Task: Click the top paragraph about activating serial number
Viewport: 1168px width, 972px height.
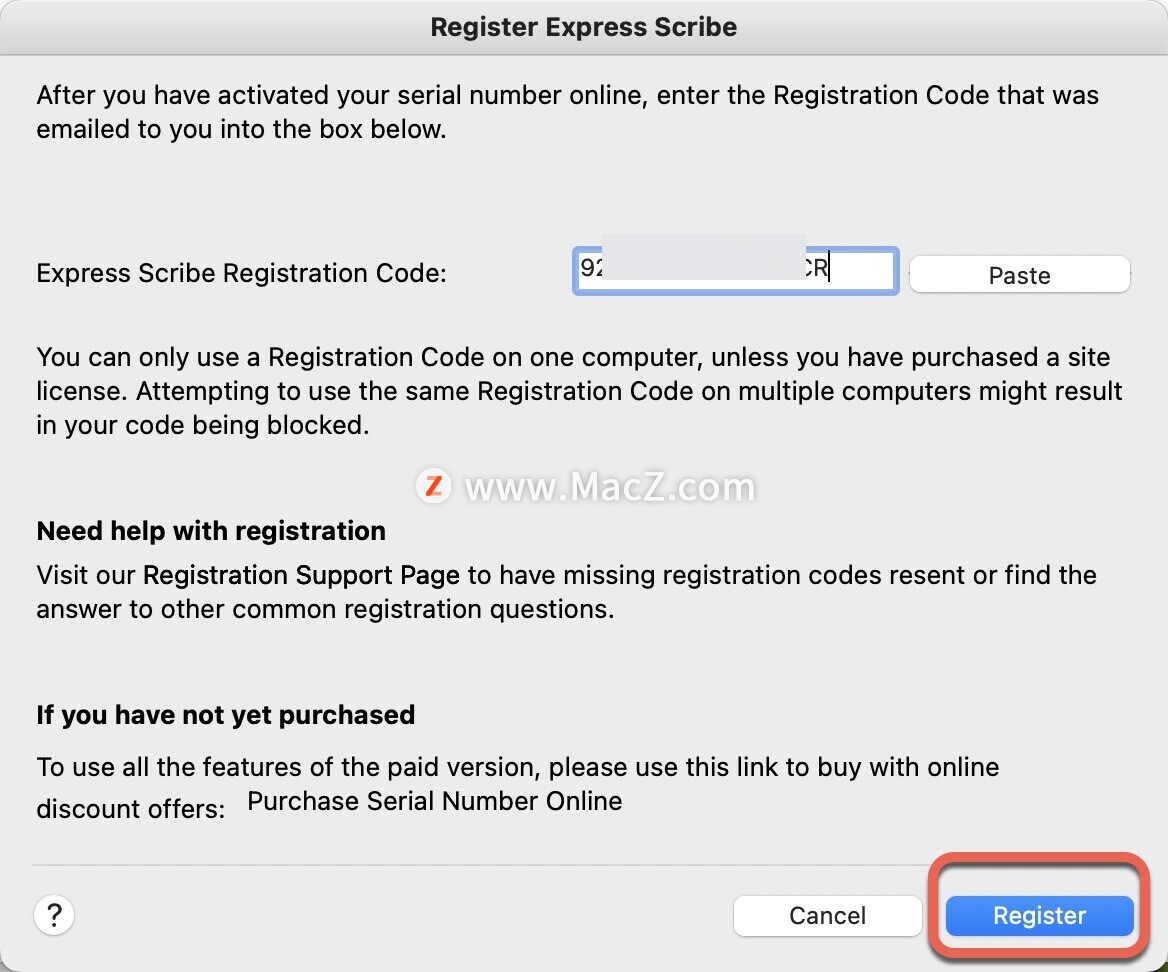Action: 567,112
